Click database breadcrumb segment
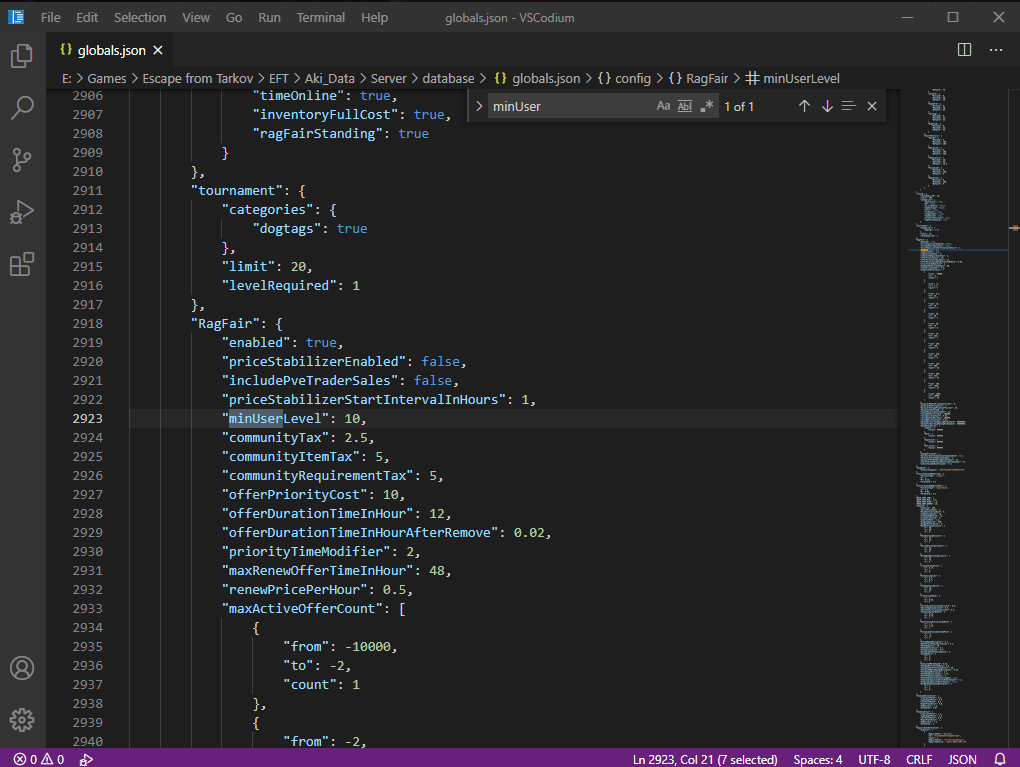The height and width of the screenshot is (767, 1020). (x=448, y=79)
